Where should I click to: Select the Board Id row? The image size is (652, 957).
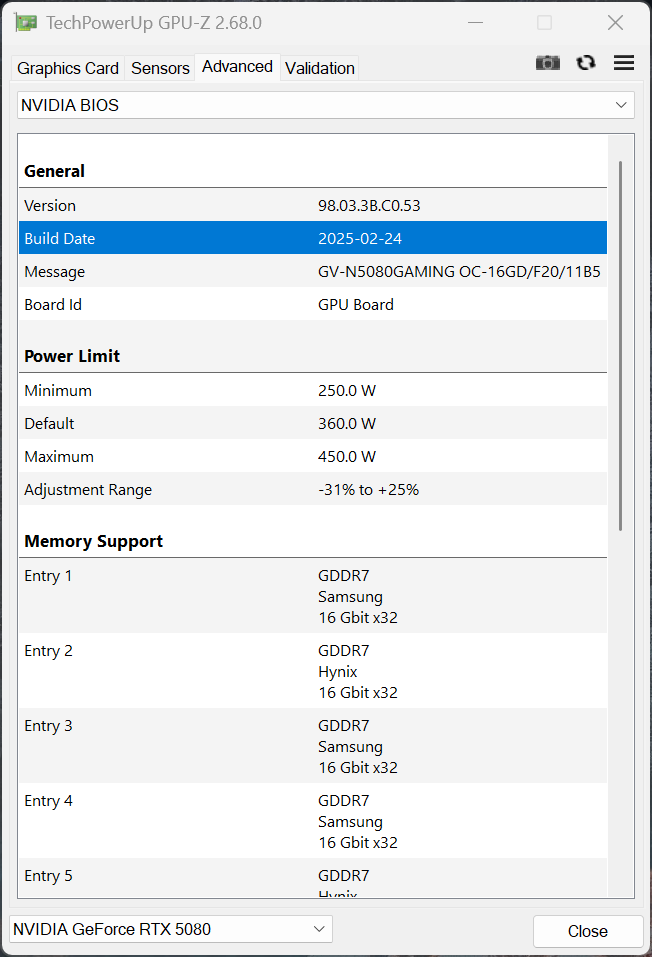[312, 304]
